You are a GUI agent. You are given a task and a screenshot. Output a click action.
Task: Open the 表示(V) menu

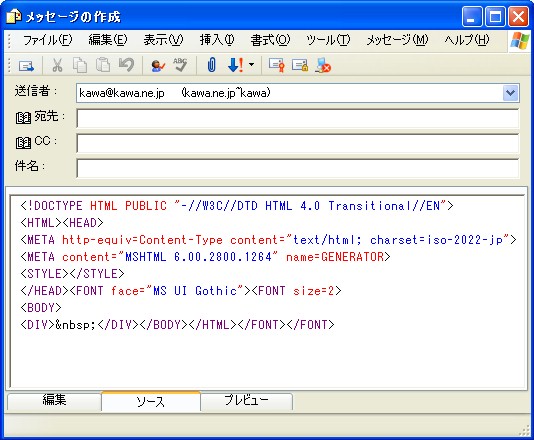tap(163, 40)
